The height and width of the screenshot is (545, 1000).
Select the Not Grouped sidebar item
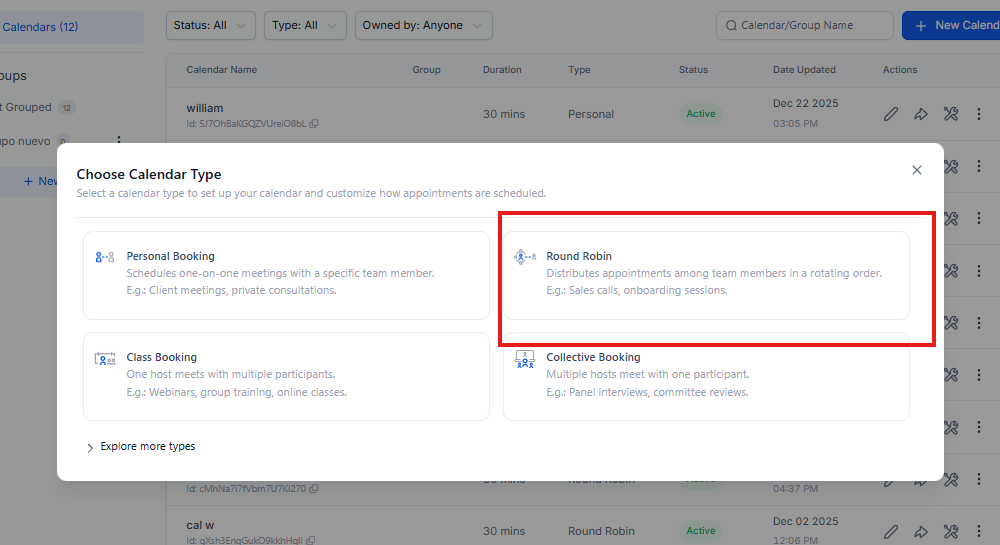[x=30, y=107]
